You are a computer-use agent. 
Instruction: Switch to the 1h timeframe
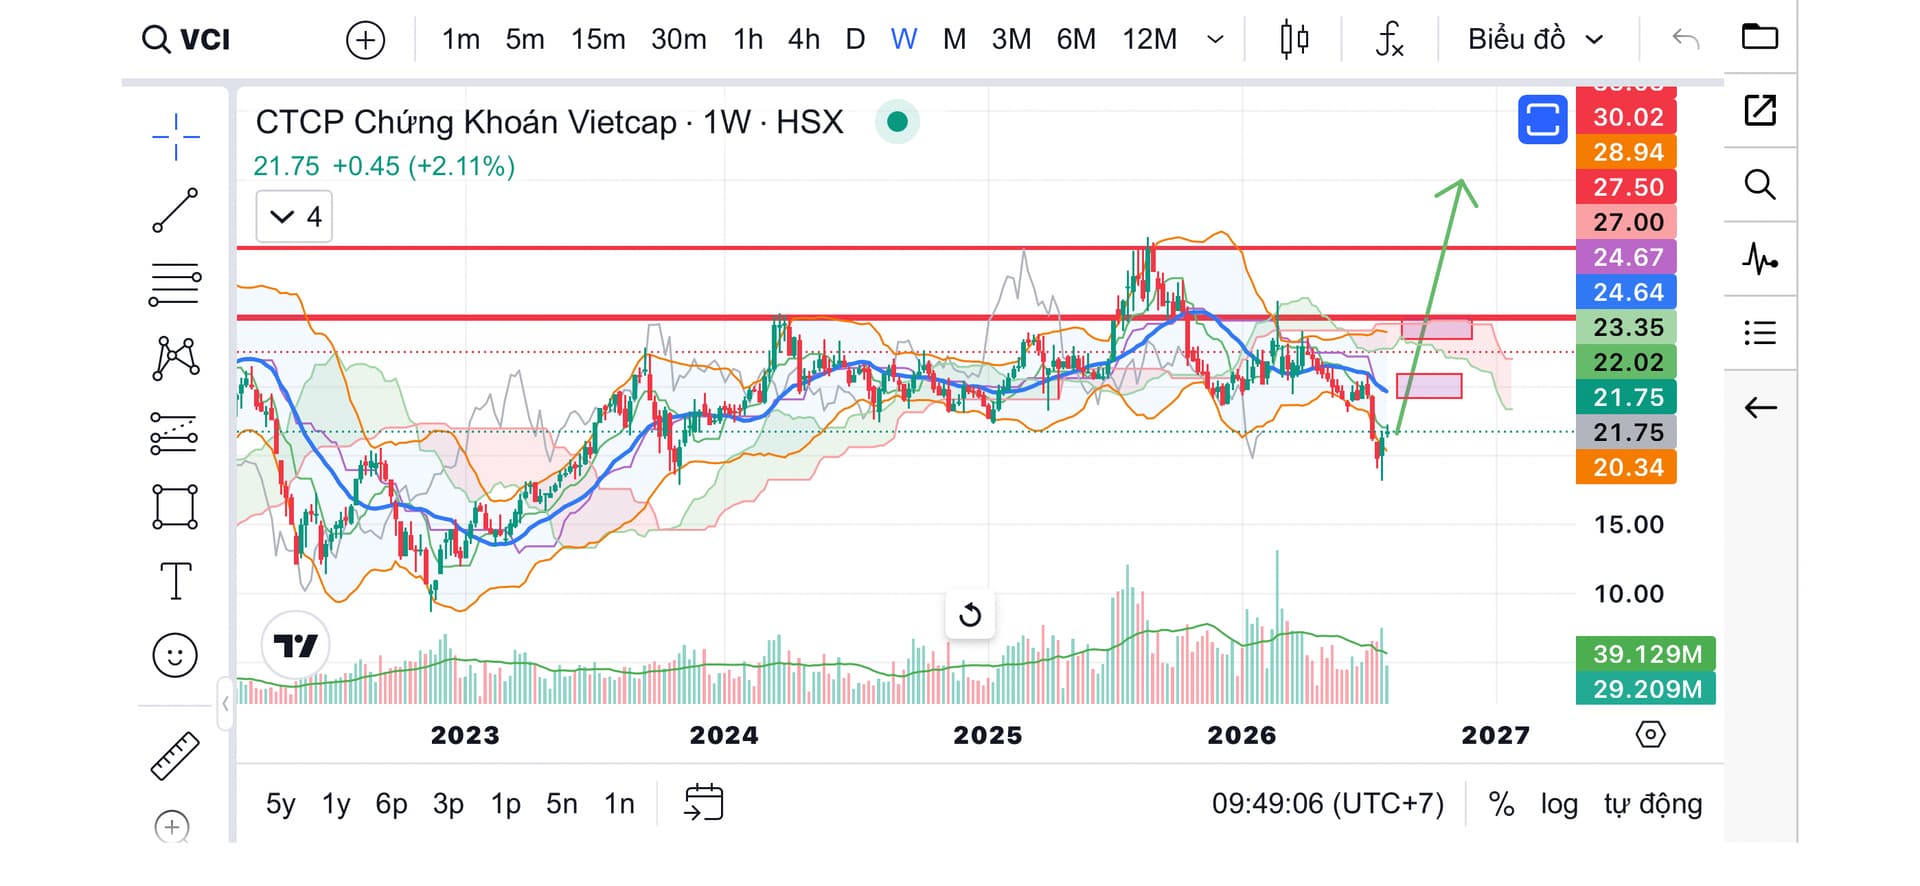point(748,39)
